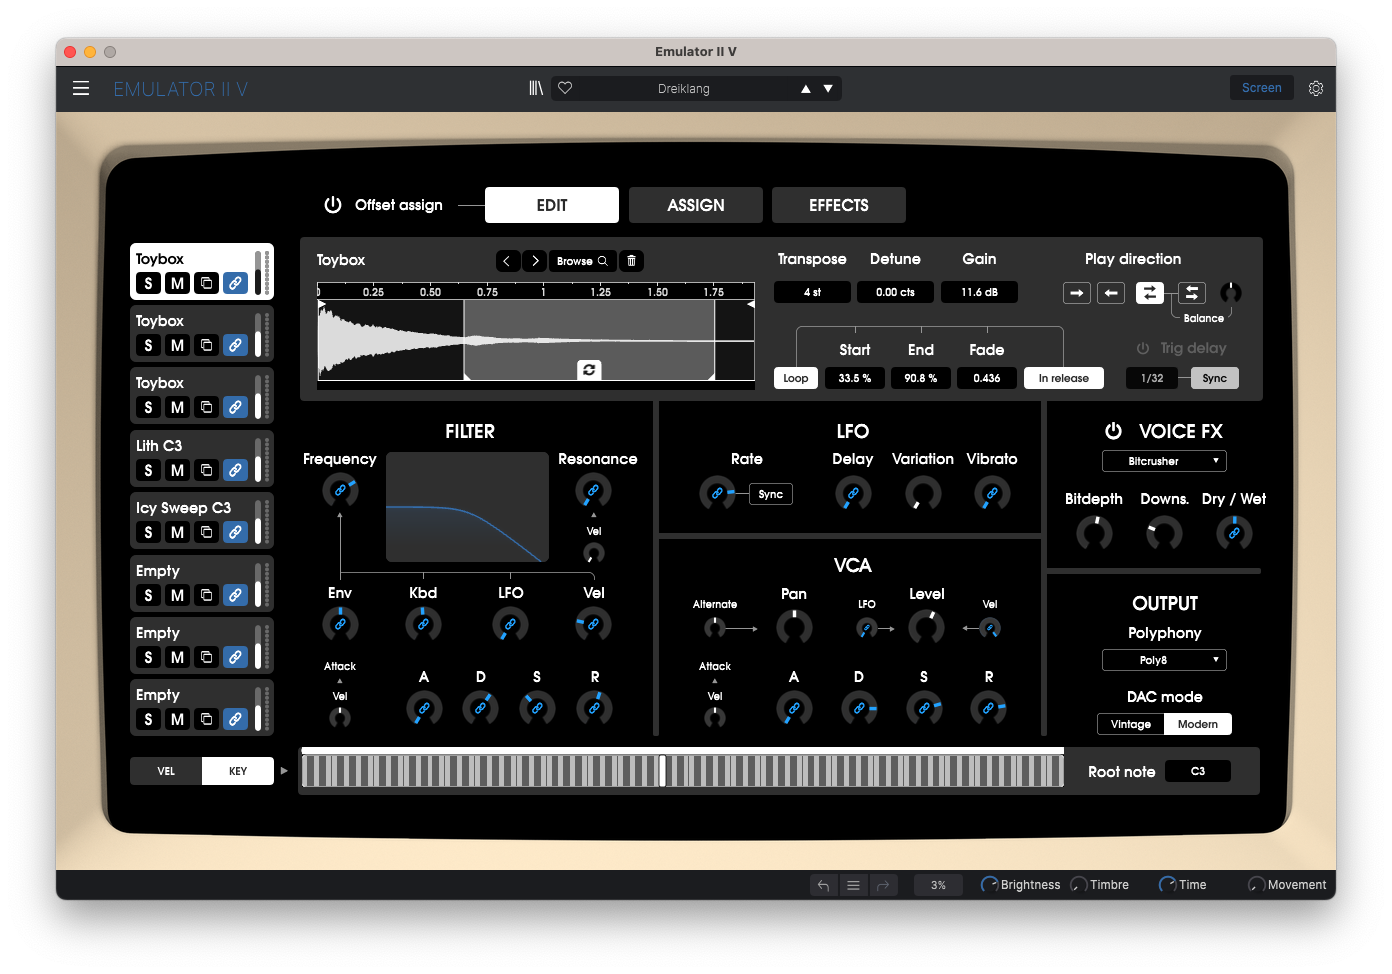Screen dimensions: 1392x974
Task: Select the selected forward-backward play direction
Action: point(1150,293)
